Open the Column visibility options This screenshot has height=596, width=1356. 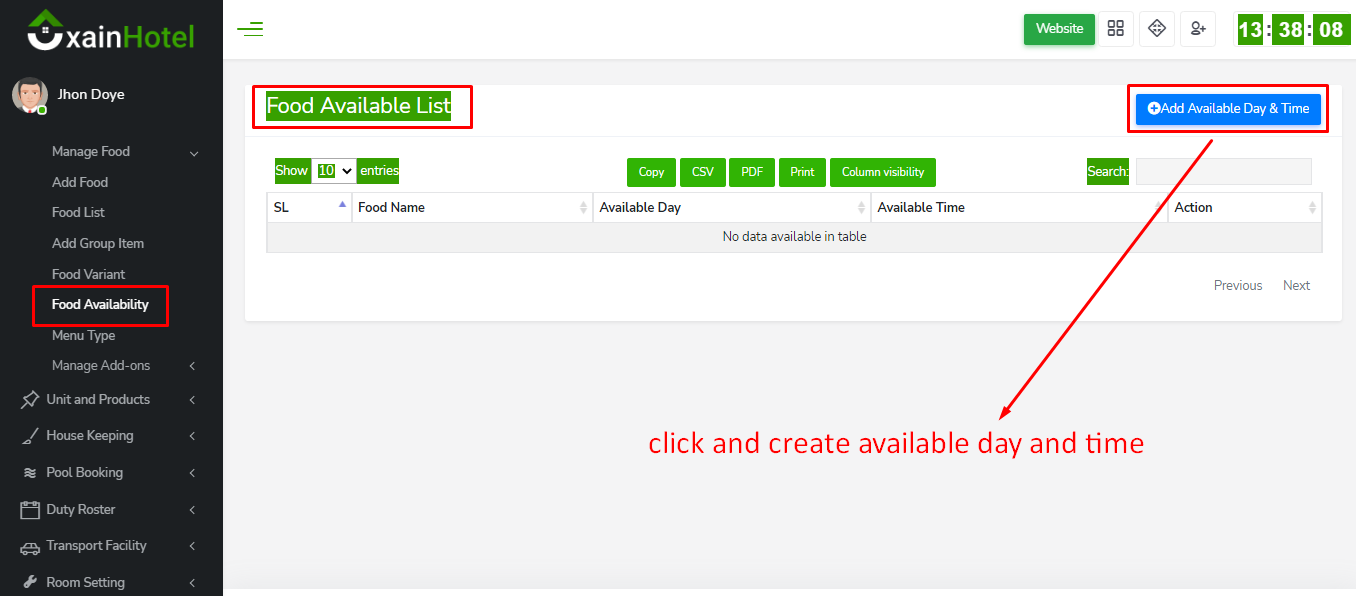point(882,172)
